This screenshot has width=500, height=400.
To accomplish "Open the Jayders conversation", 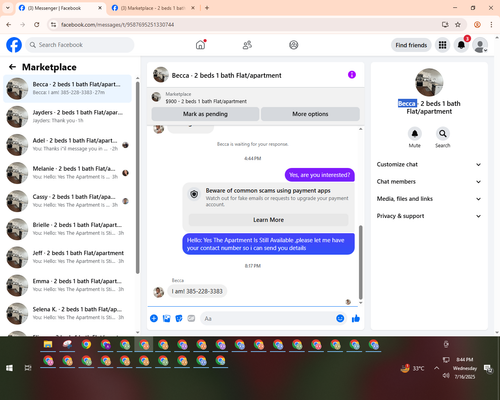I will point(67,117).
